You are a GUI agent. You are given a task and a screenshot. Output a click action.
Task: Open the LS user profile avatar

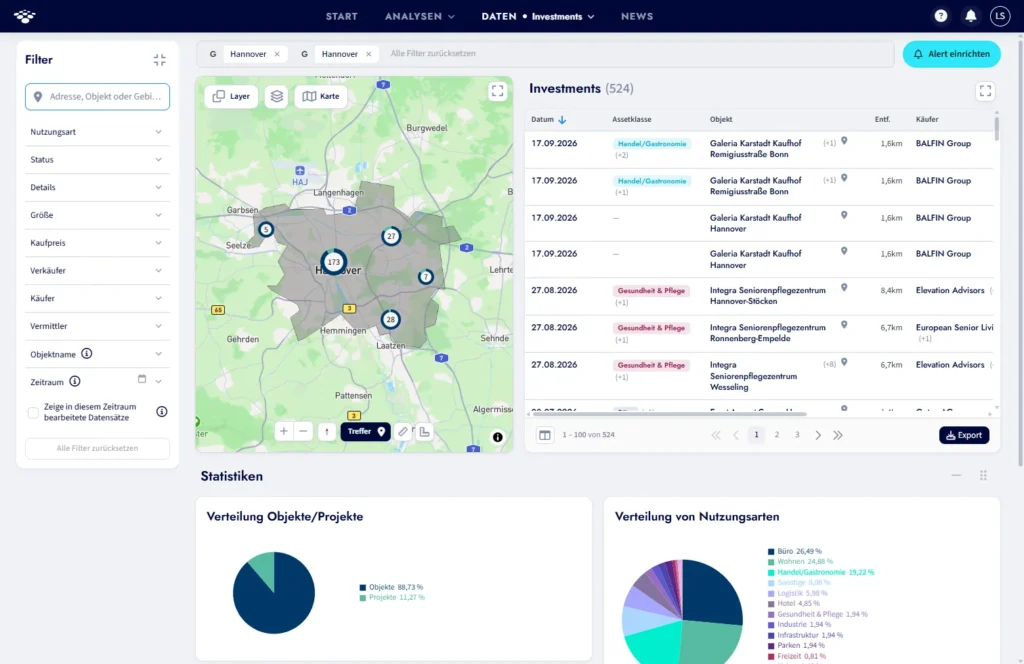pyautogui.click(x=1000, y=16)
